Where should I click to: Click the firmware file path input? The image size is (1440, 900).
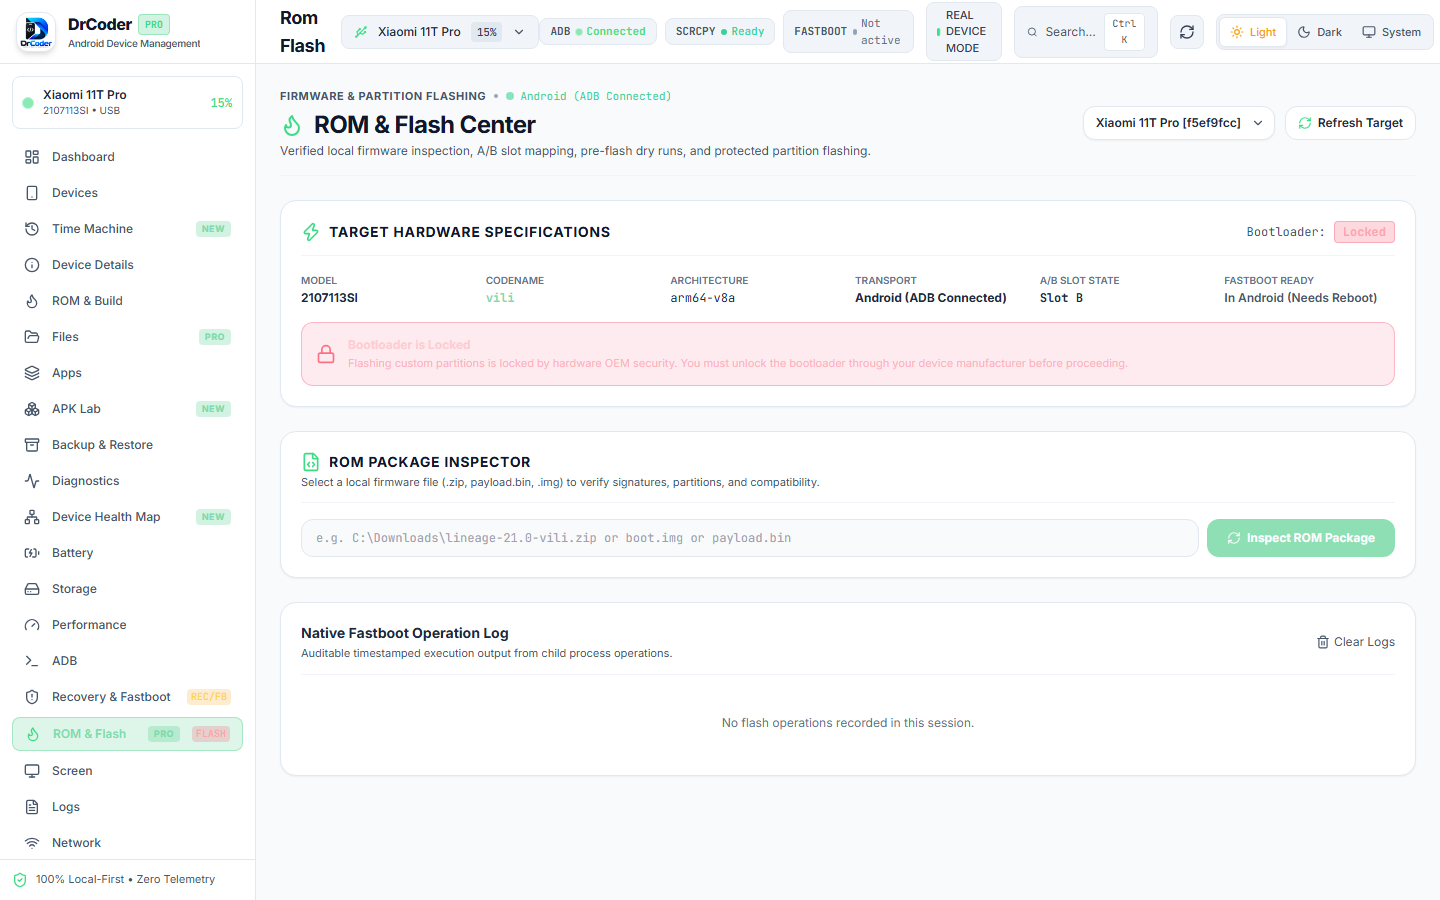point(750,538)
